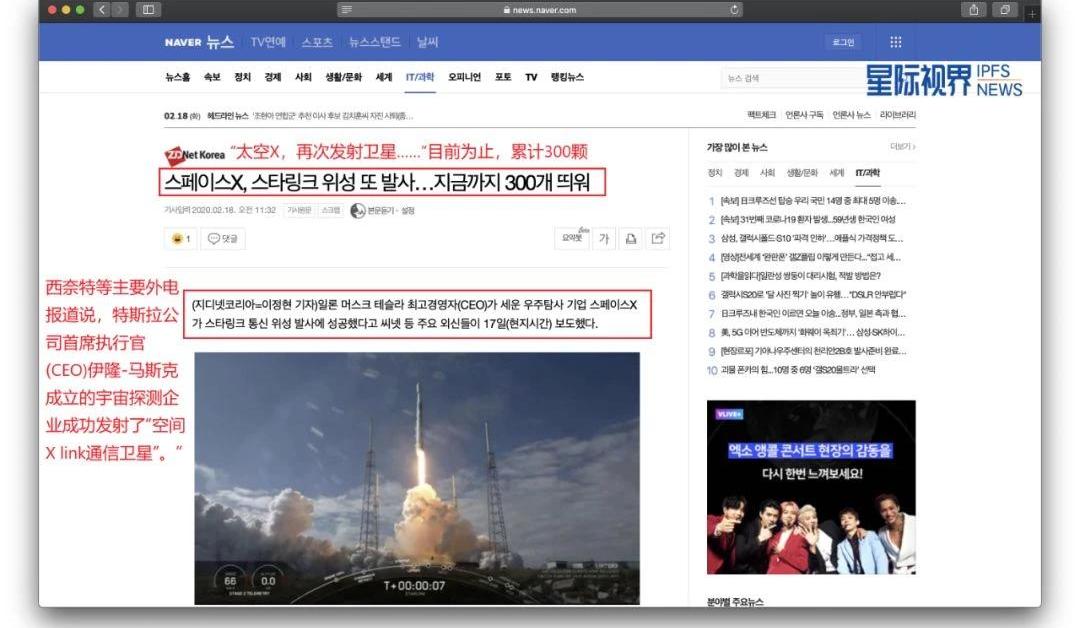Switch to 세계 tab in most-viewed news
The width and height of the screenshot is (1080, 628).
(836, 173)
